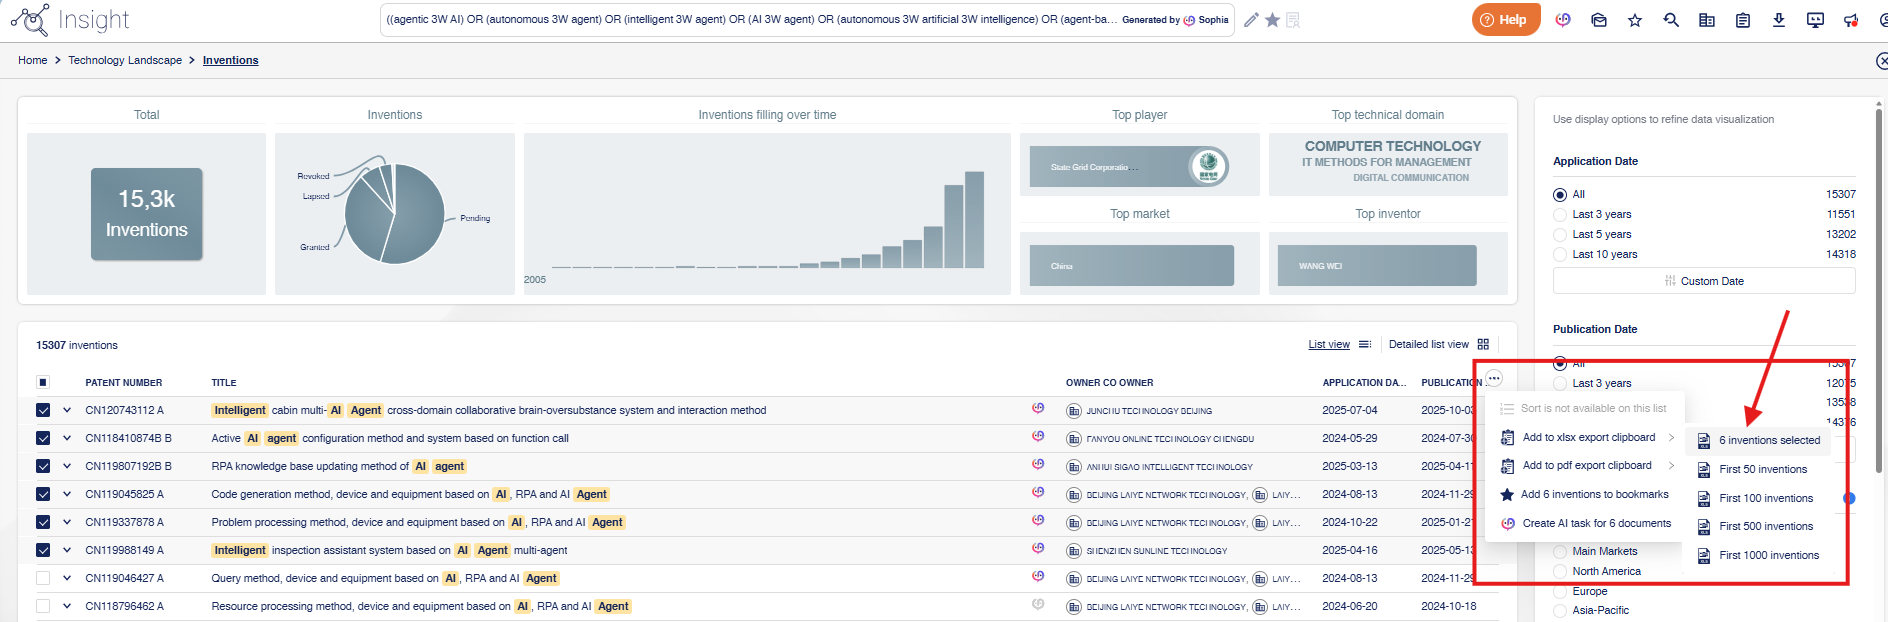Expand row chevron for CN119807192B B

pyautogui.click(x=67, y=466)
